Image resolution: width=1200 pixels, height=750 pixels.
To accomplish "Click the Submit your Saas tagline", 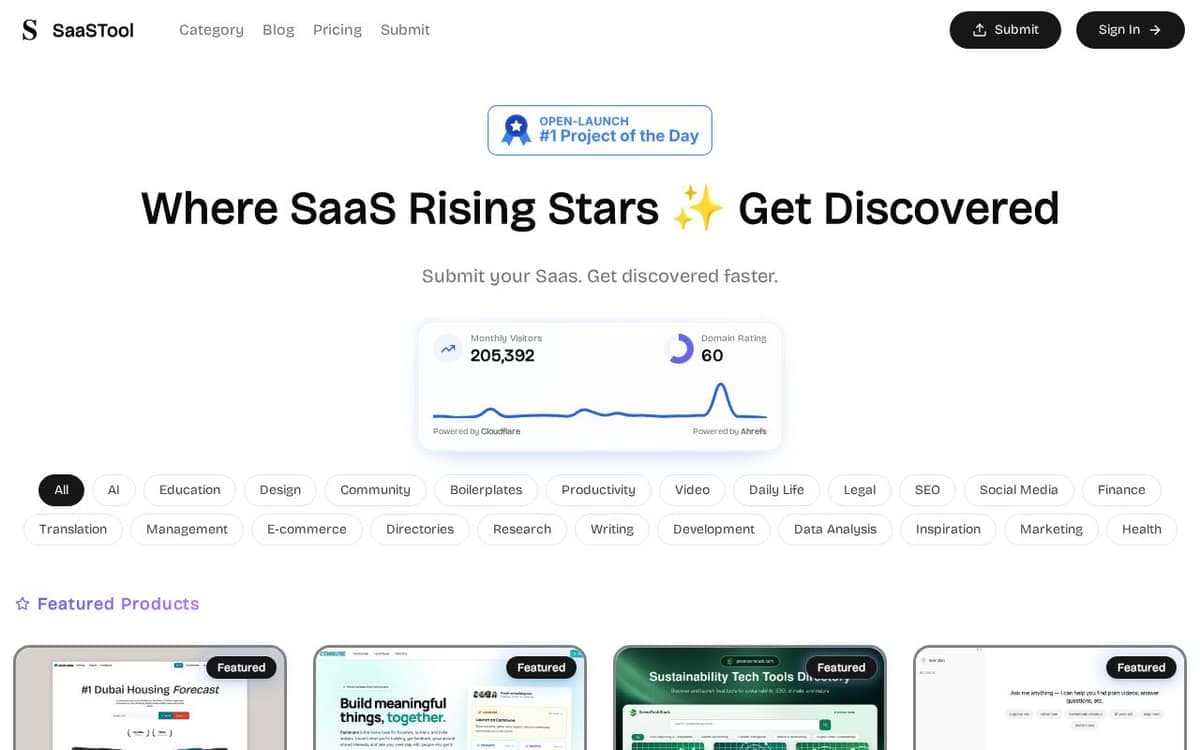I will coord(600,276).
